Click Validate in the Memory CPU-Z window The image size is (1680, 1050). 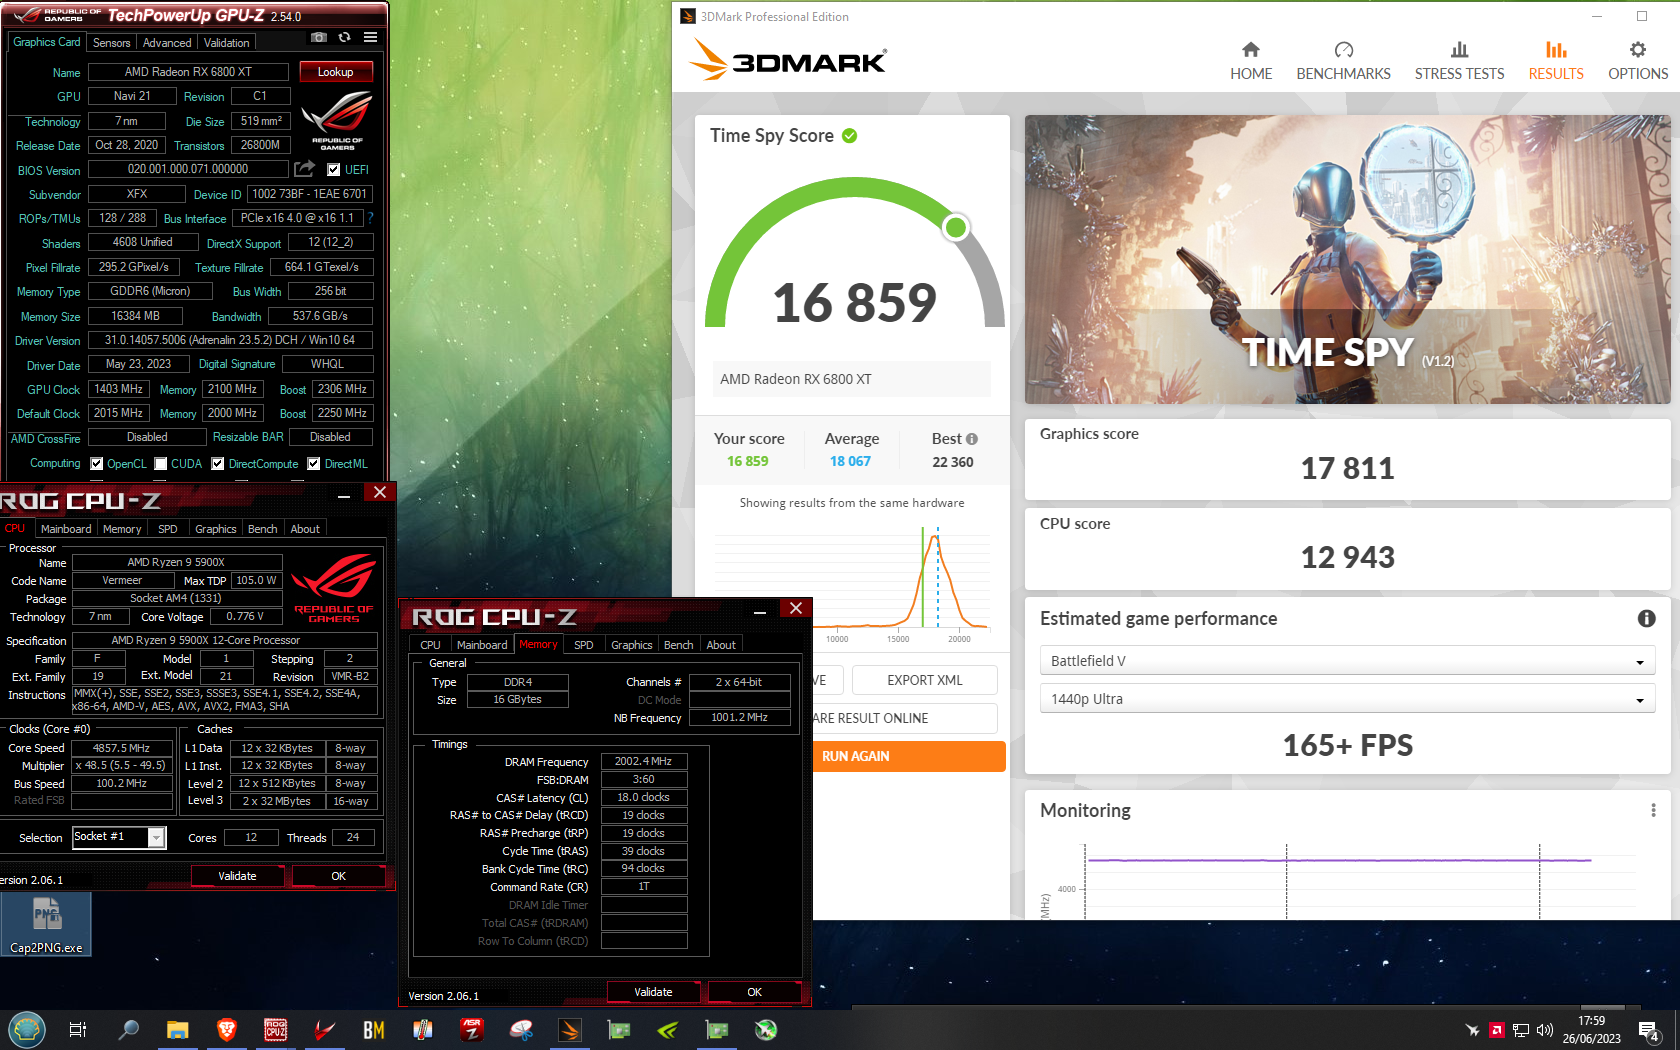[653, 992]
